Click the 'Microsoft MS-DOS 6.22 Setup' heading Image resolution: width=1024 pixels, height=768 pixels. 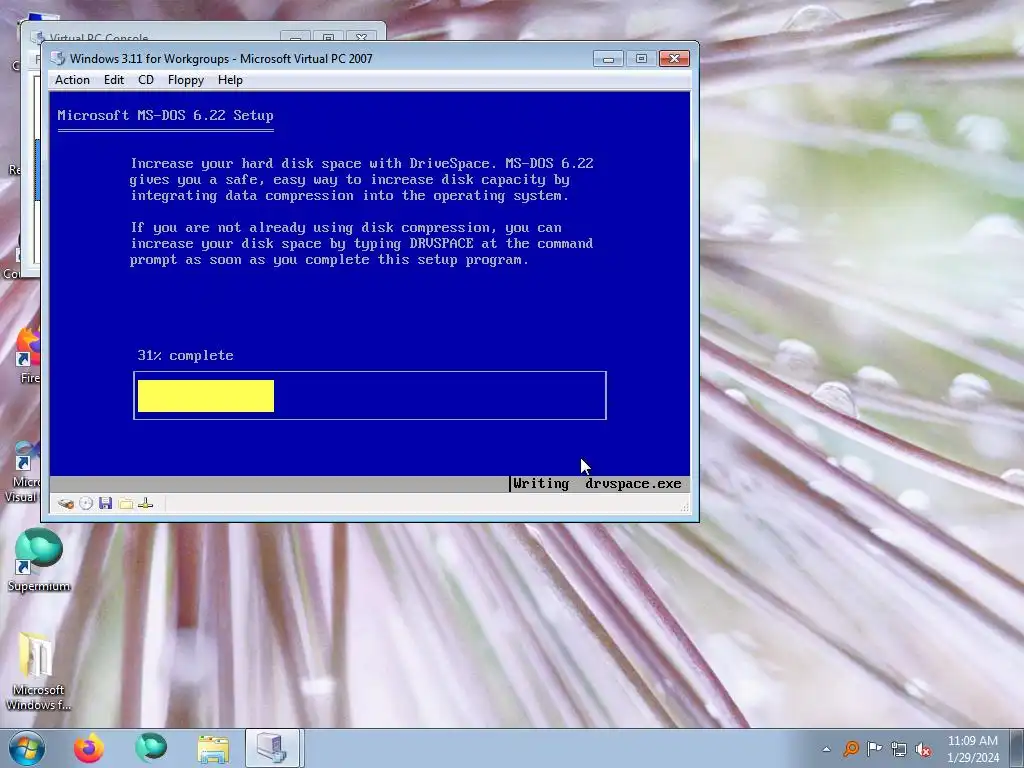point(165,116)
